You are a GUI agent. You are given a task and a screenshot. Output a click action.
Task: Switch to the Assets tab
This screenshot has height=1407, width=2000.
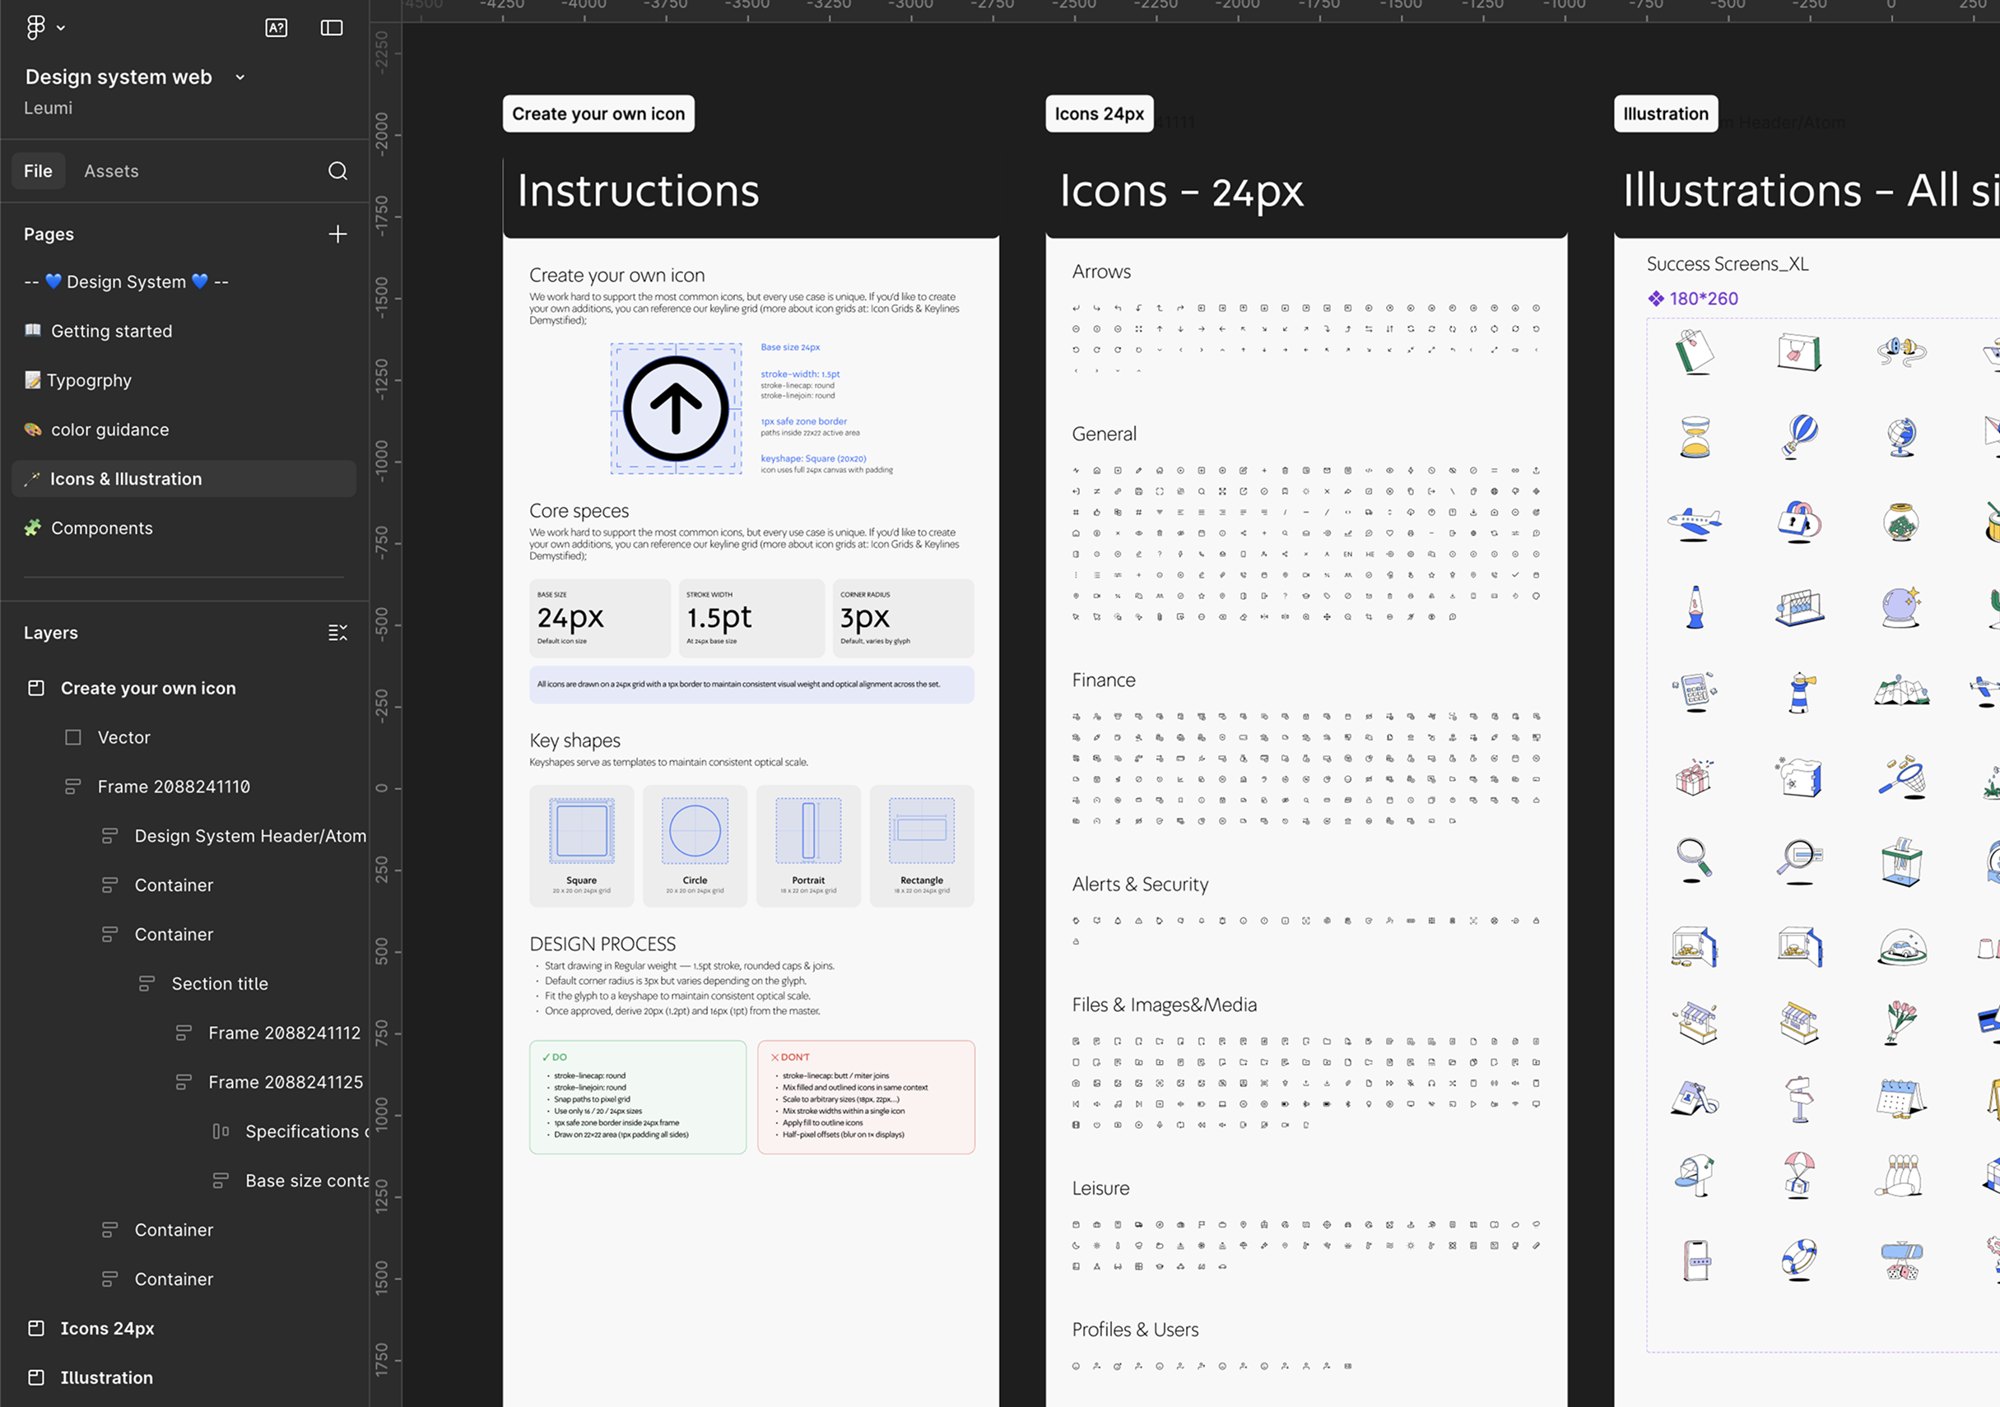[x=111, y=171]
